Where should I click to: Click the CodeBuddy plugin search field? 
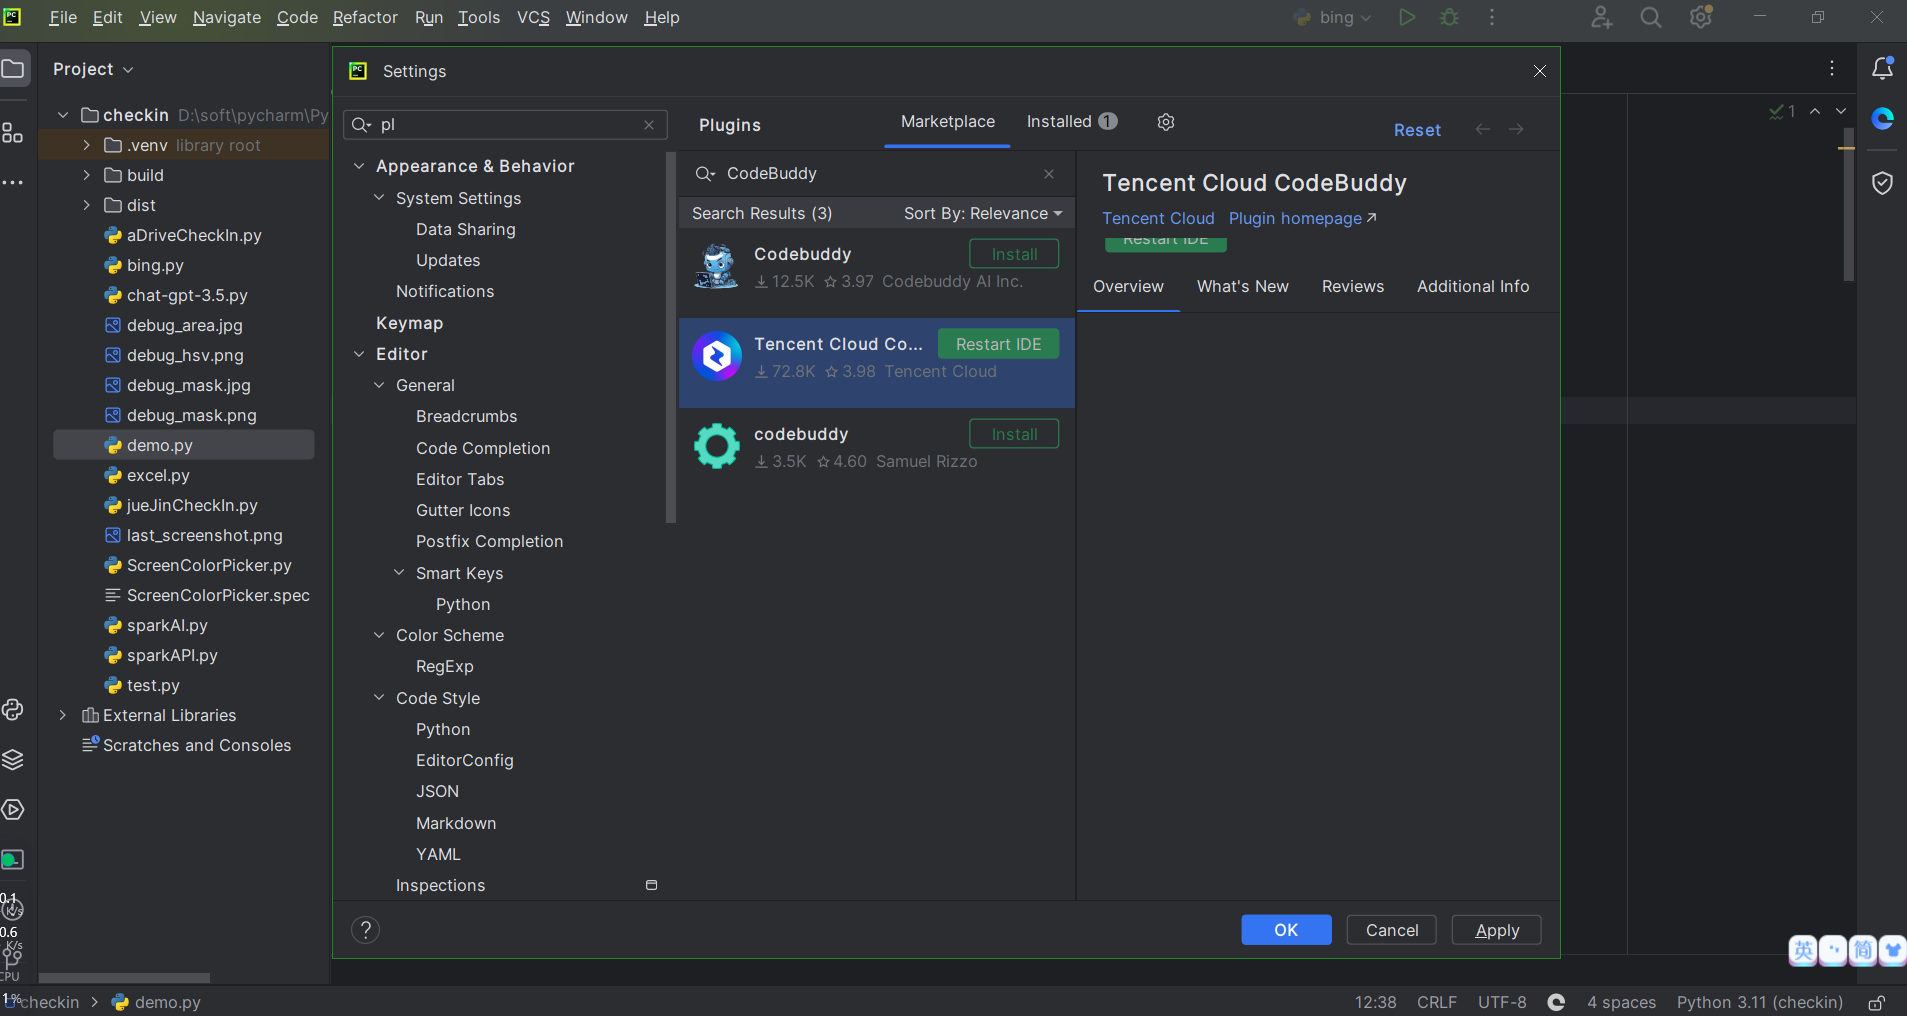[876, 174]
